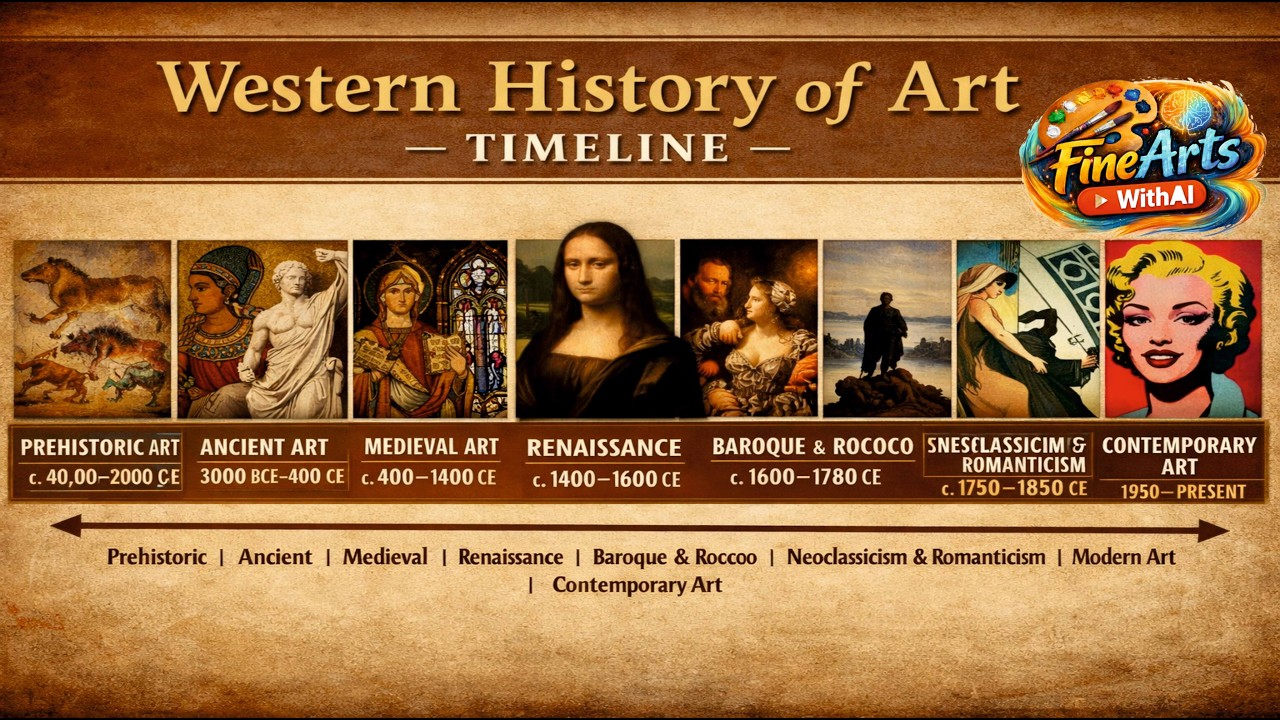Click 'Renaissance' in the bottom period list
The width and height of the screenshot is (1280, 720).
point(511,557)
